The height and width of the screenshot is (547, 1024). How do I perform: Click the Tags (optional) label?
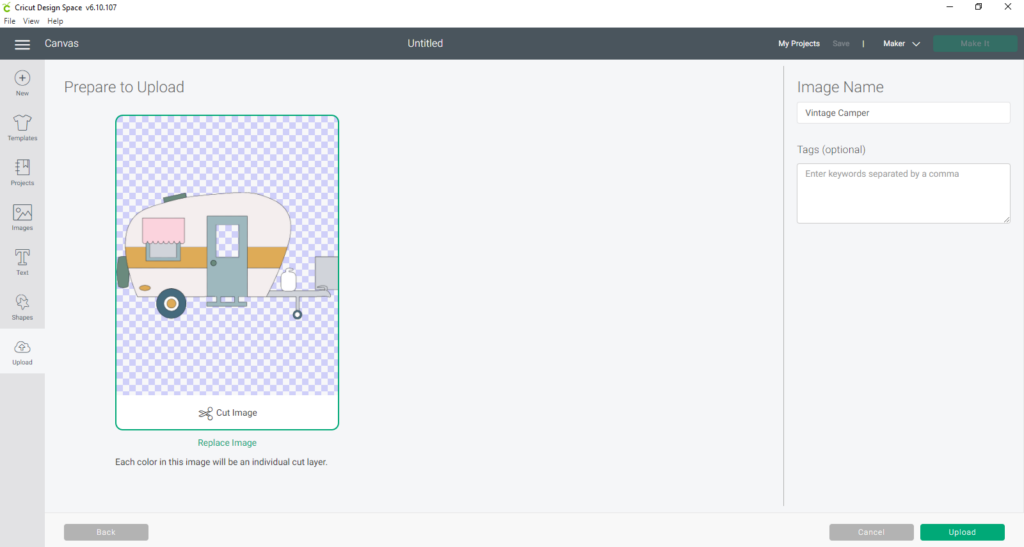[831, 149]
